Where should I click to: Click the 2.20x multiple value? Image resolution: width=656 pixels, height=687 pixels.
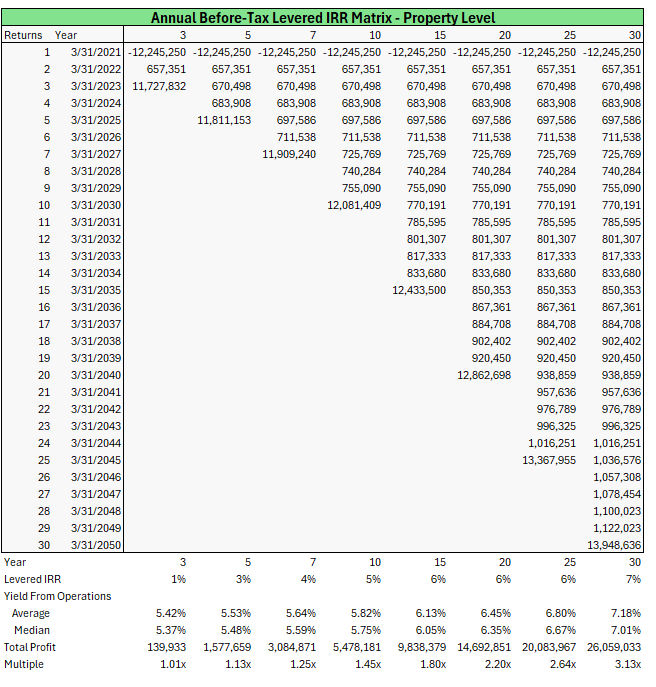[x=498, y=664]
